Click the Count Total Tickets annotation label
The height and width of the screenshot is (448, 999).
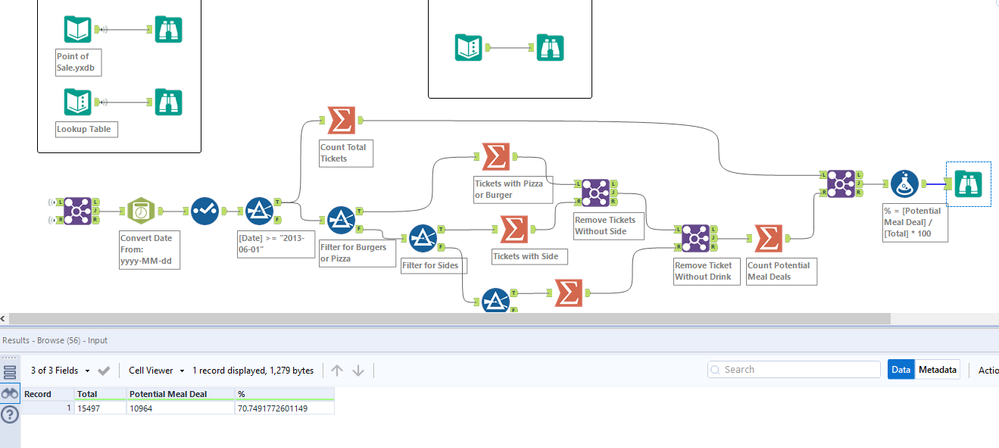pyautogui.click(x=345, y=153)
